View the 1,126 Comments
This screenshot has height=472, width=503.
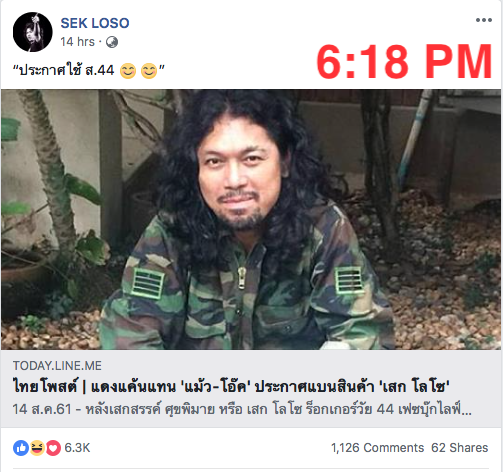point(377,448)
